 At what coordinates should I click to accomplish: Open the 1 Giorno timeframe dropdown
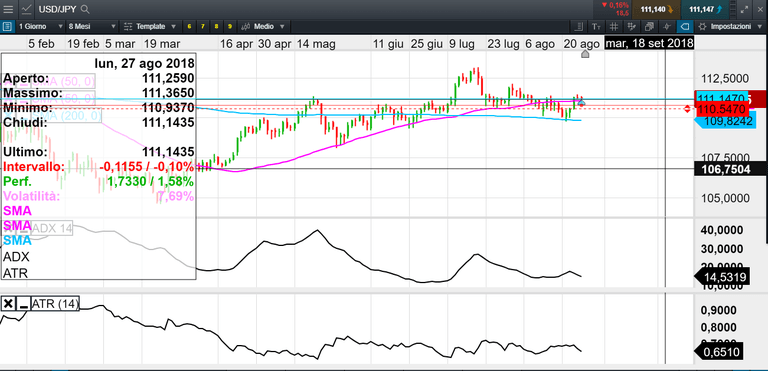tap(41, 26)
